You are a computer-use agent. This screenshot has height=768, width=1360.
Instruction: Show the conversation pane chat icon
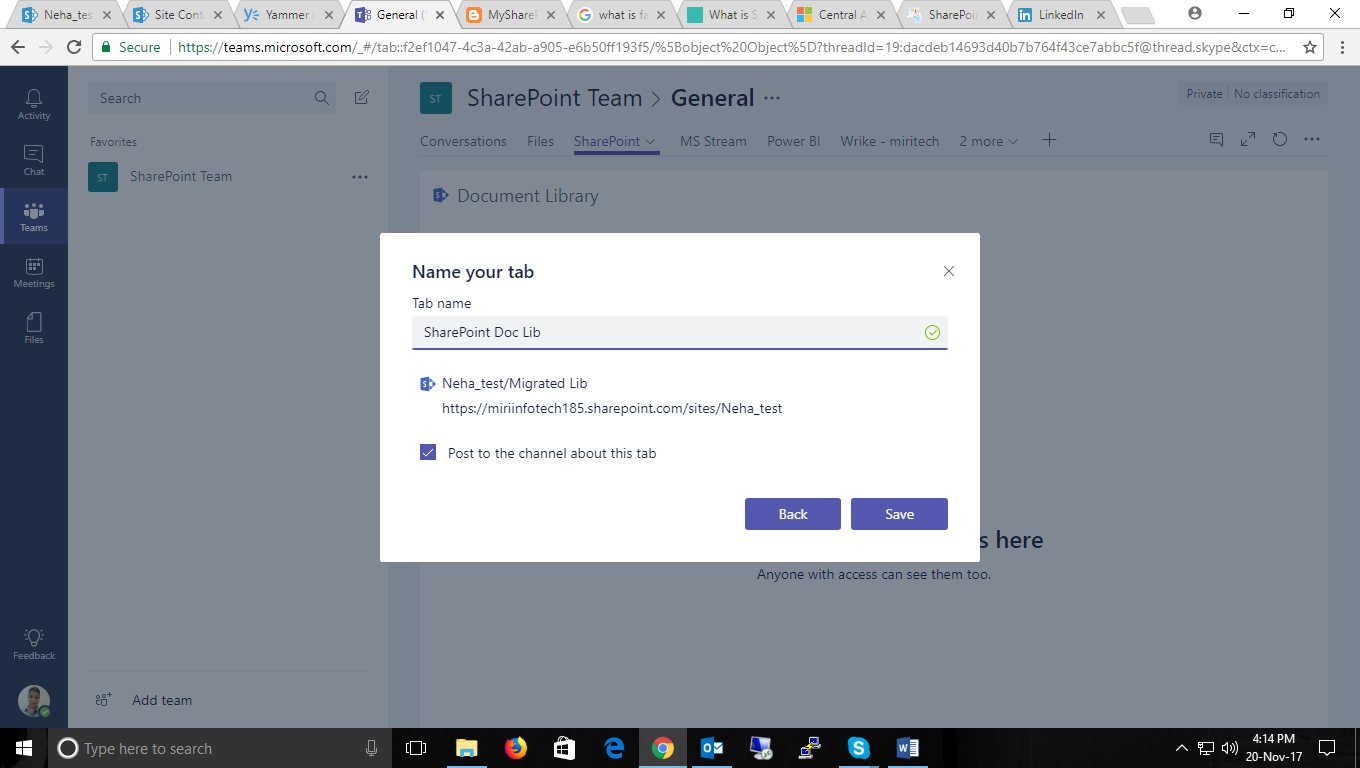point(1215,140)
